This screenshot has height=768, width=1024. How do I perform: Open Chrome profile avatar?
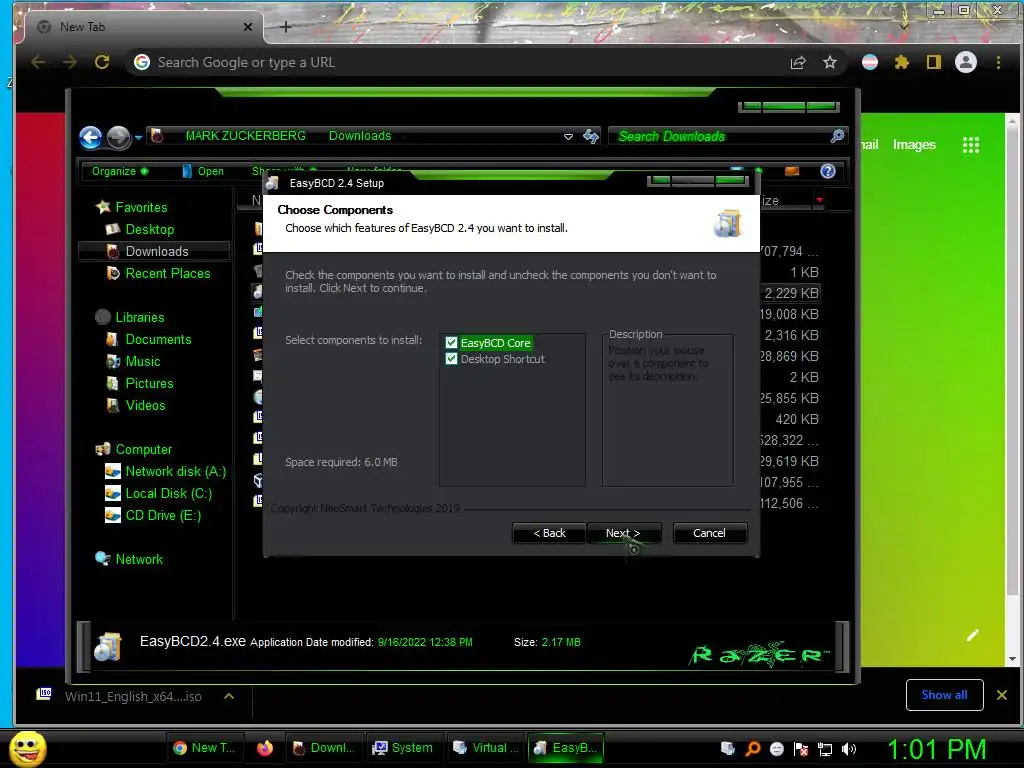(966, 62)
